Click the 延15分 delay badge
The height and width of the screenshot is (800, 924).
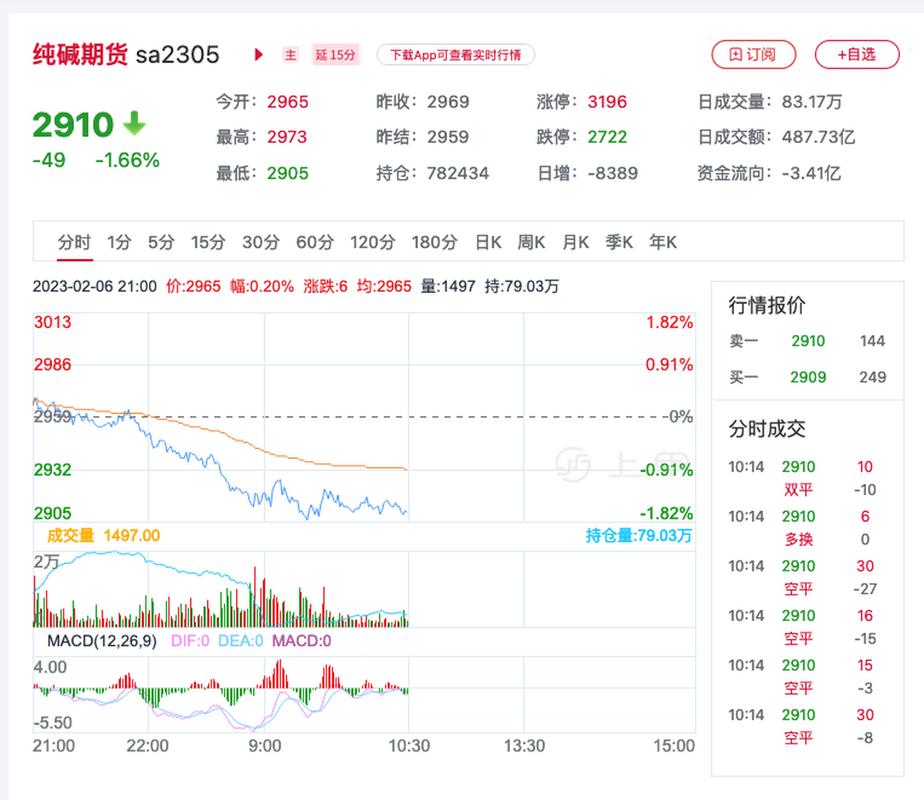(x=335, y=55)
